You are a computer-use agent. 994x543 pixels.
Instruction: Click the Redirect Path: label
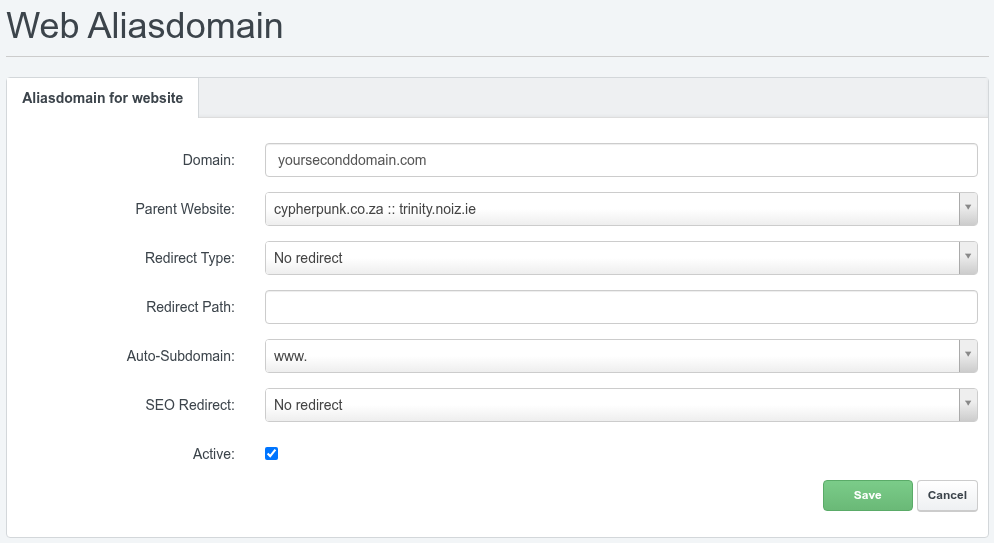190,307
